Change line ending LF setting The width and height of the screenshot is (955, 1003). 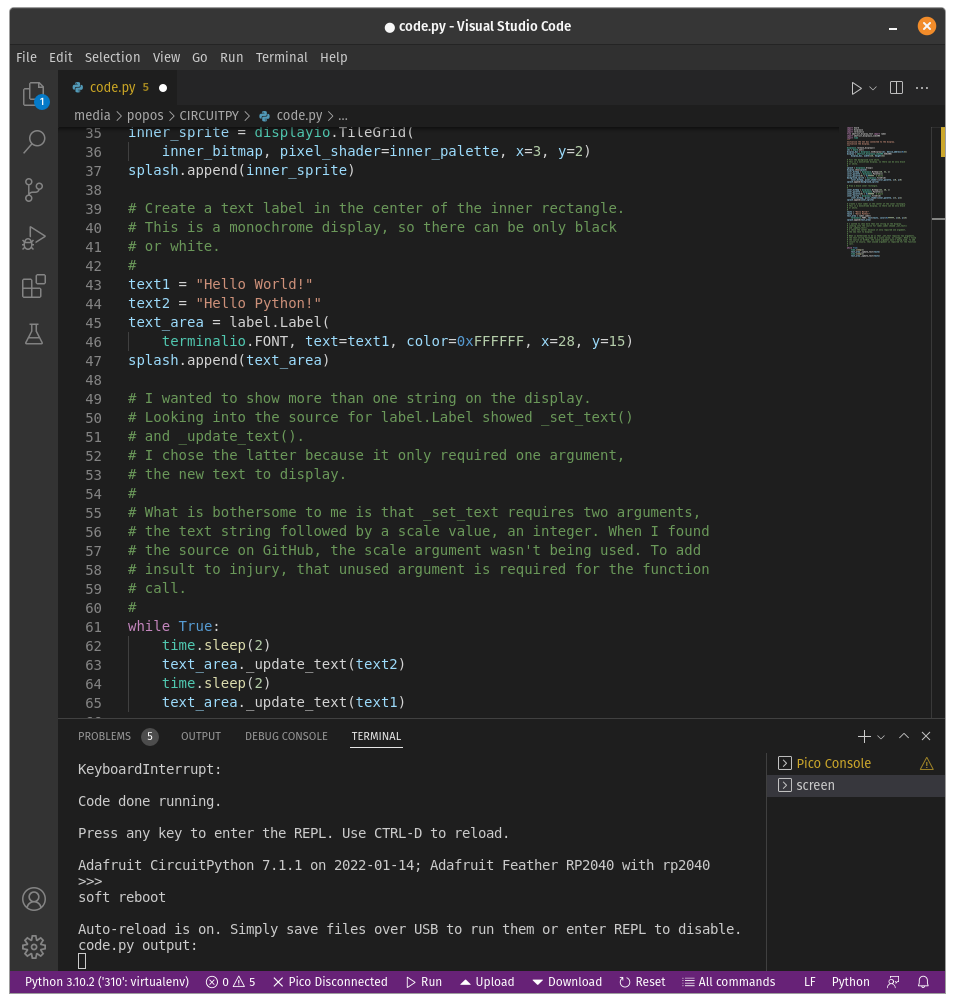pyautogui.click(x=809, y=982)
